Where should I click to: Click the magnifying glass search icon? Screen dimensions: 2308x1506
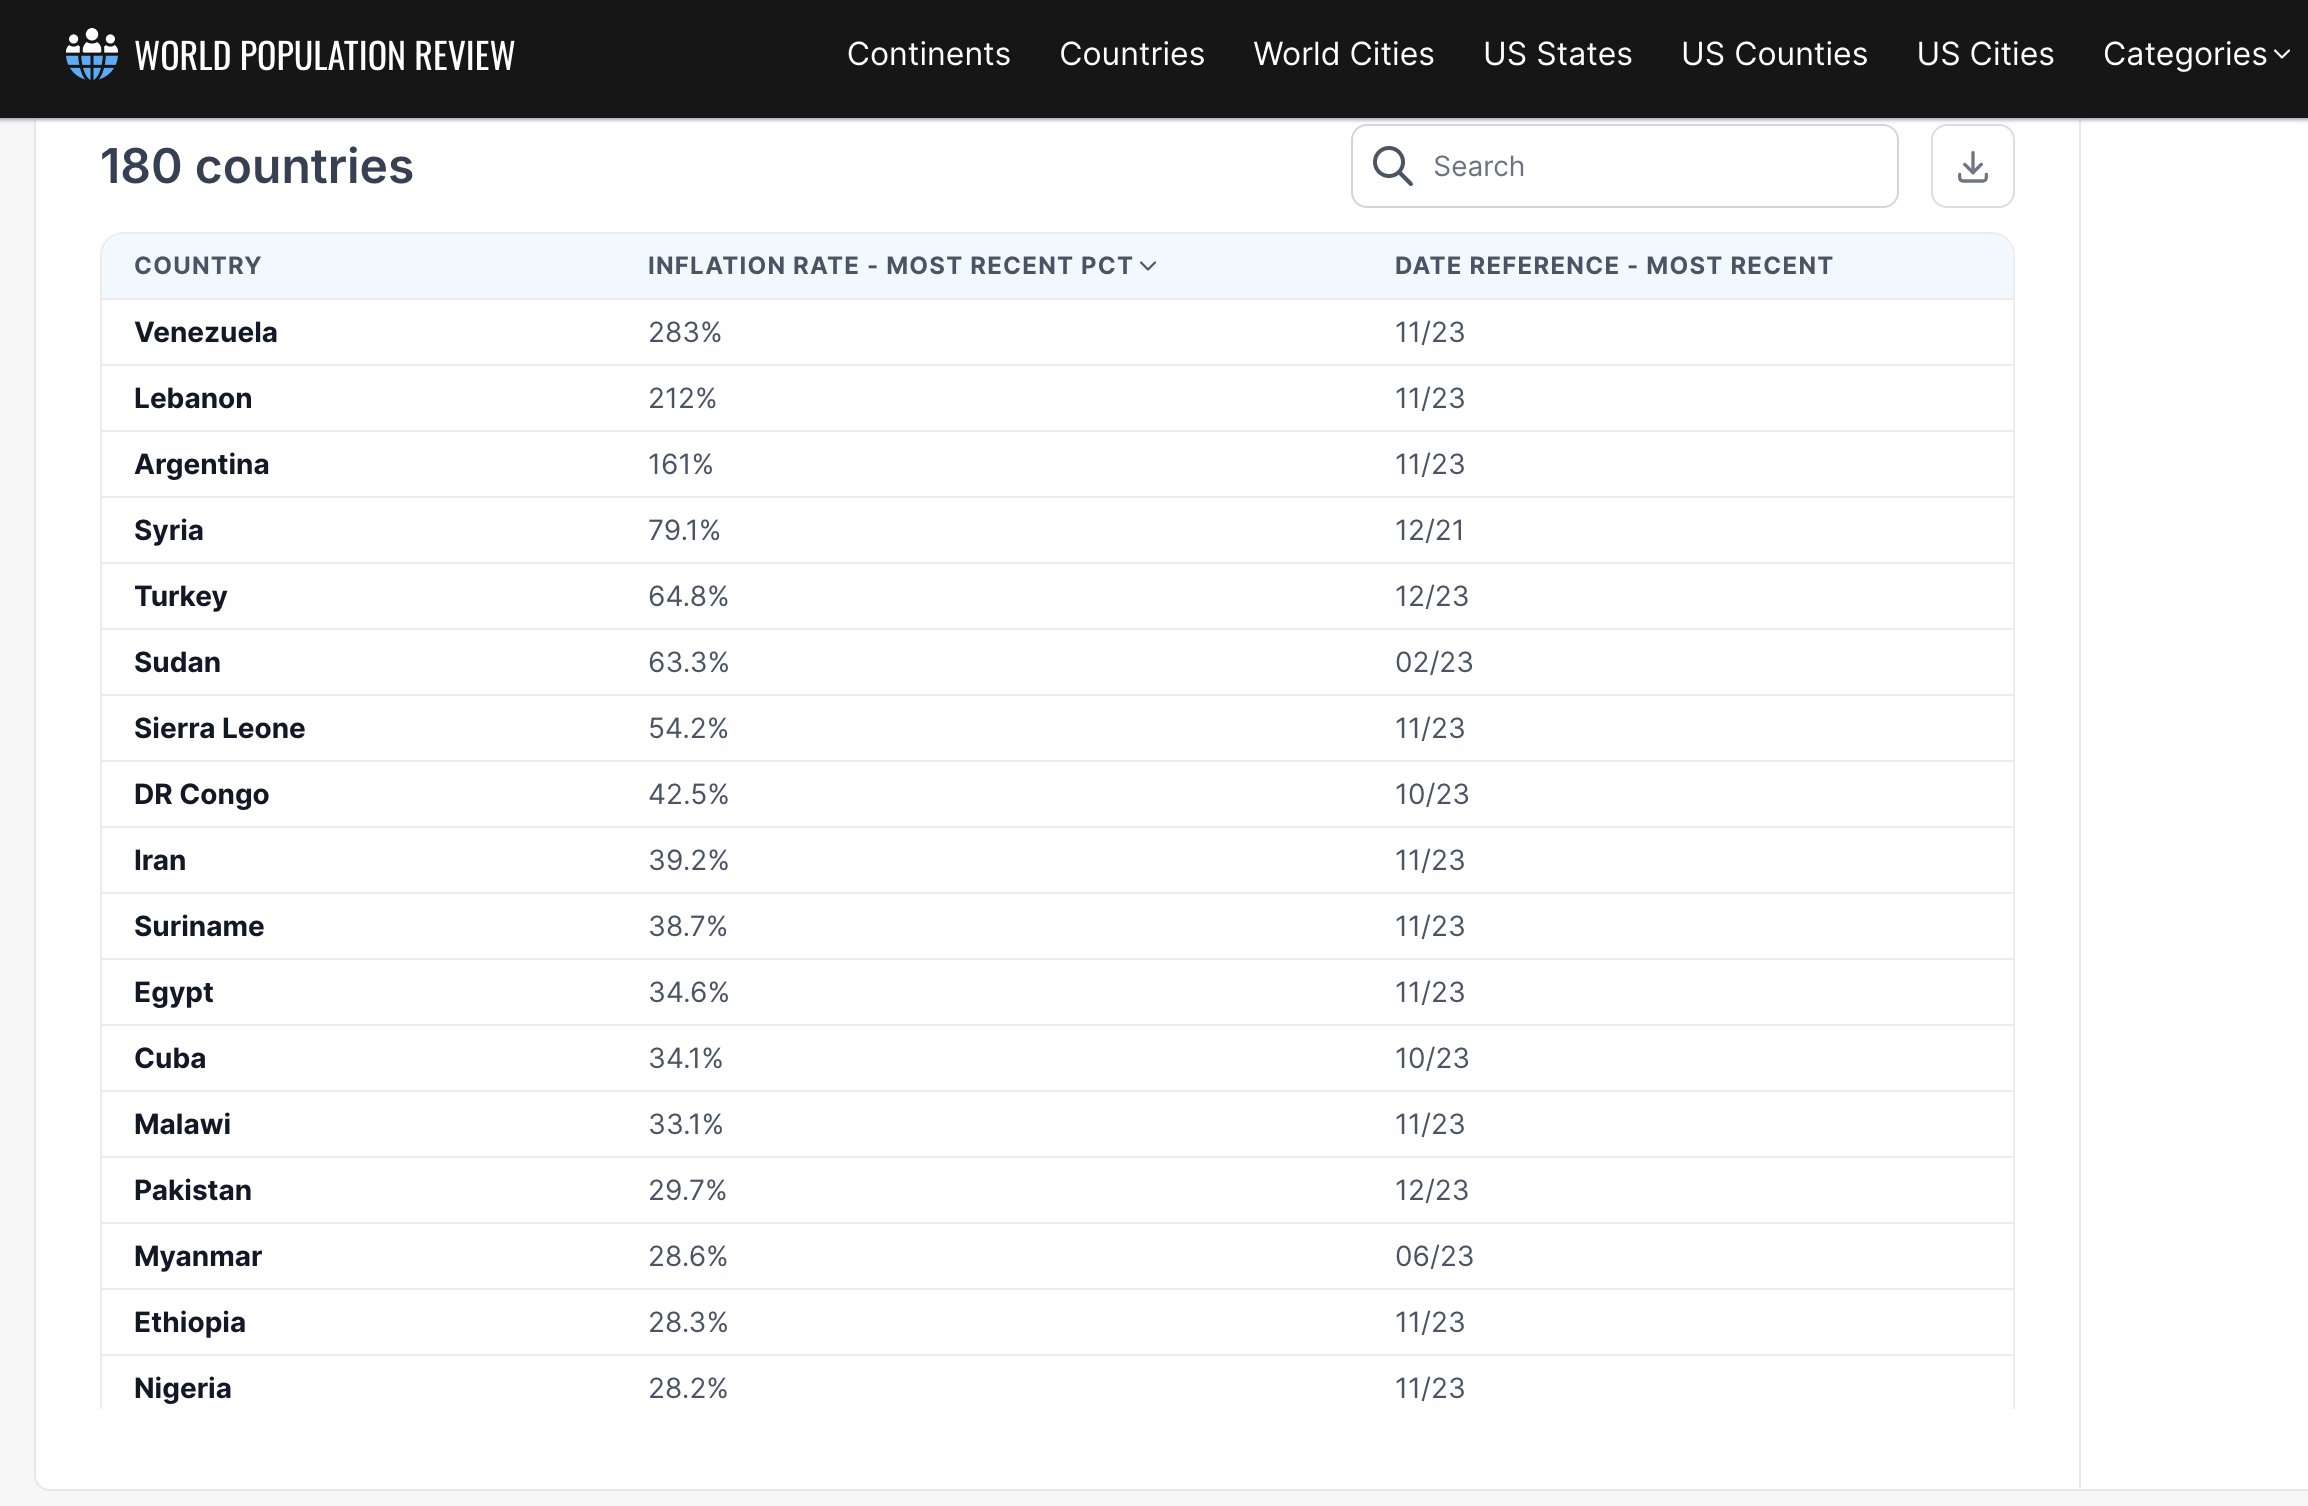coord(1392,166)
